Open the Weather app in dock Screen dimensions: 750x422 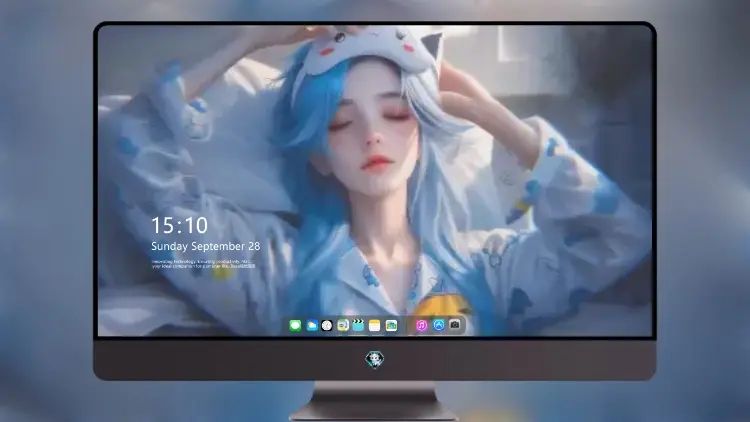point(312,326)
